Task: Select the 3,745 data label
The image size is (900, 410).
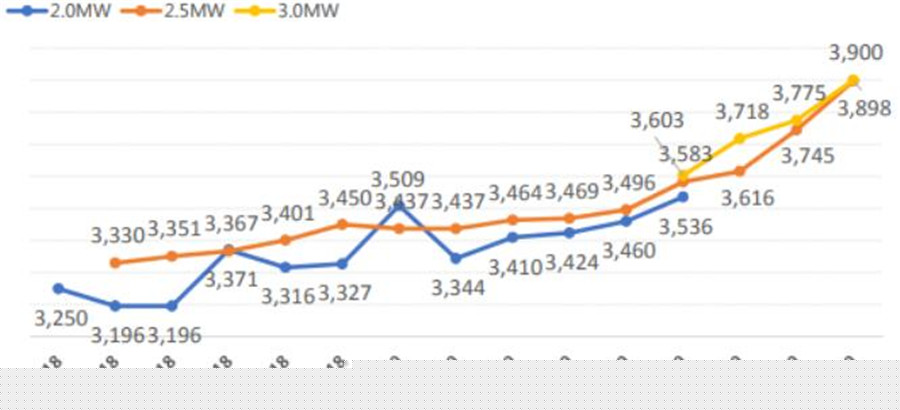Action: (x=807, y=155)
